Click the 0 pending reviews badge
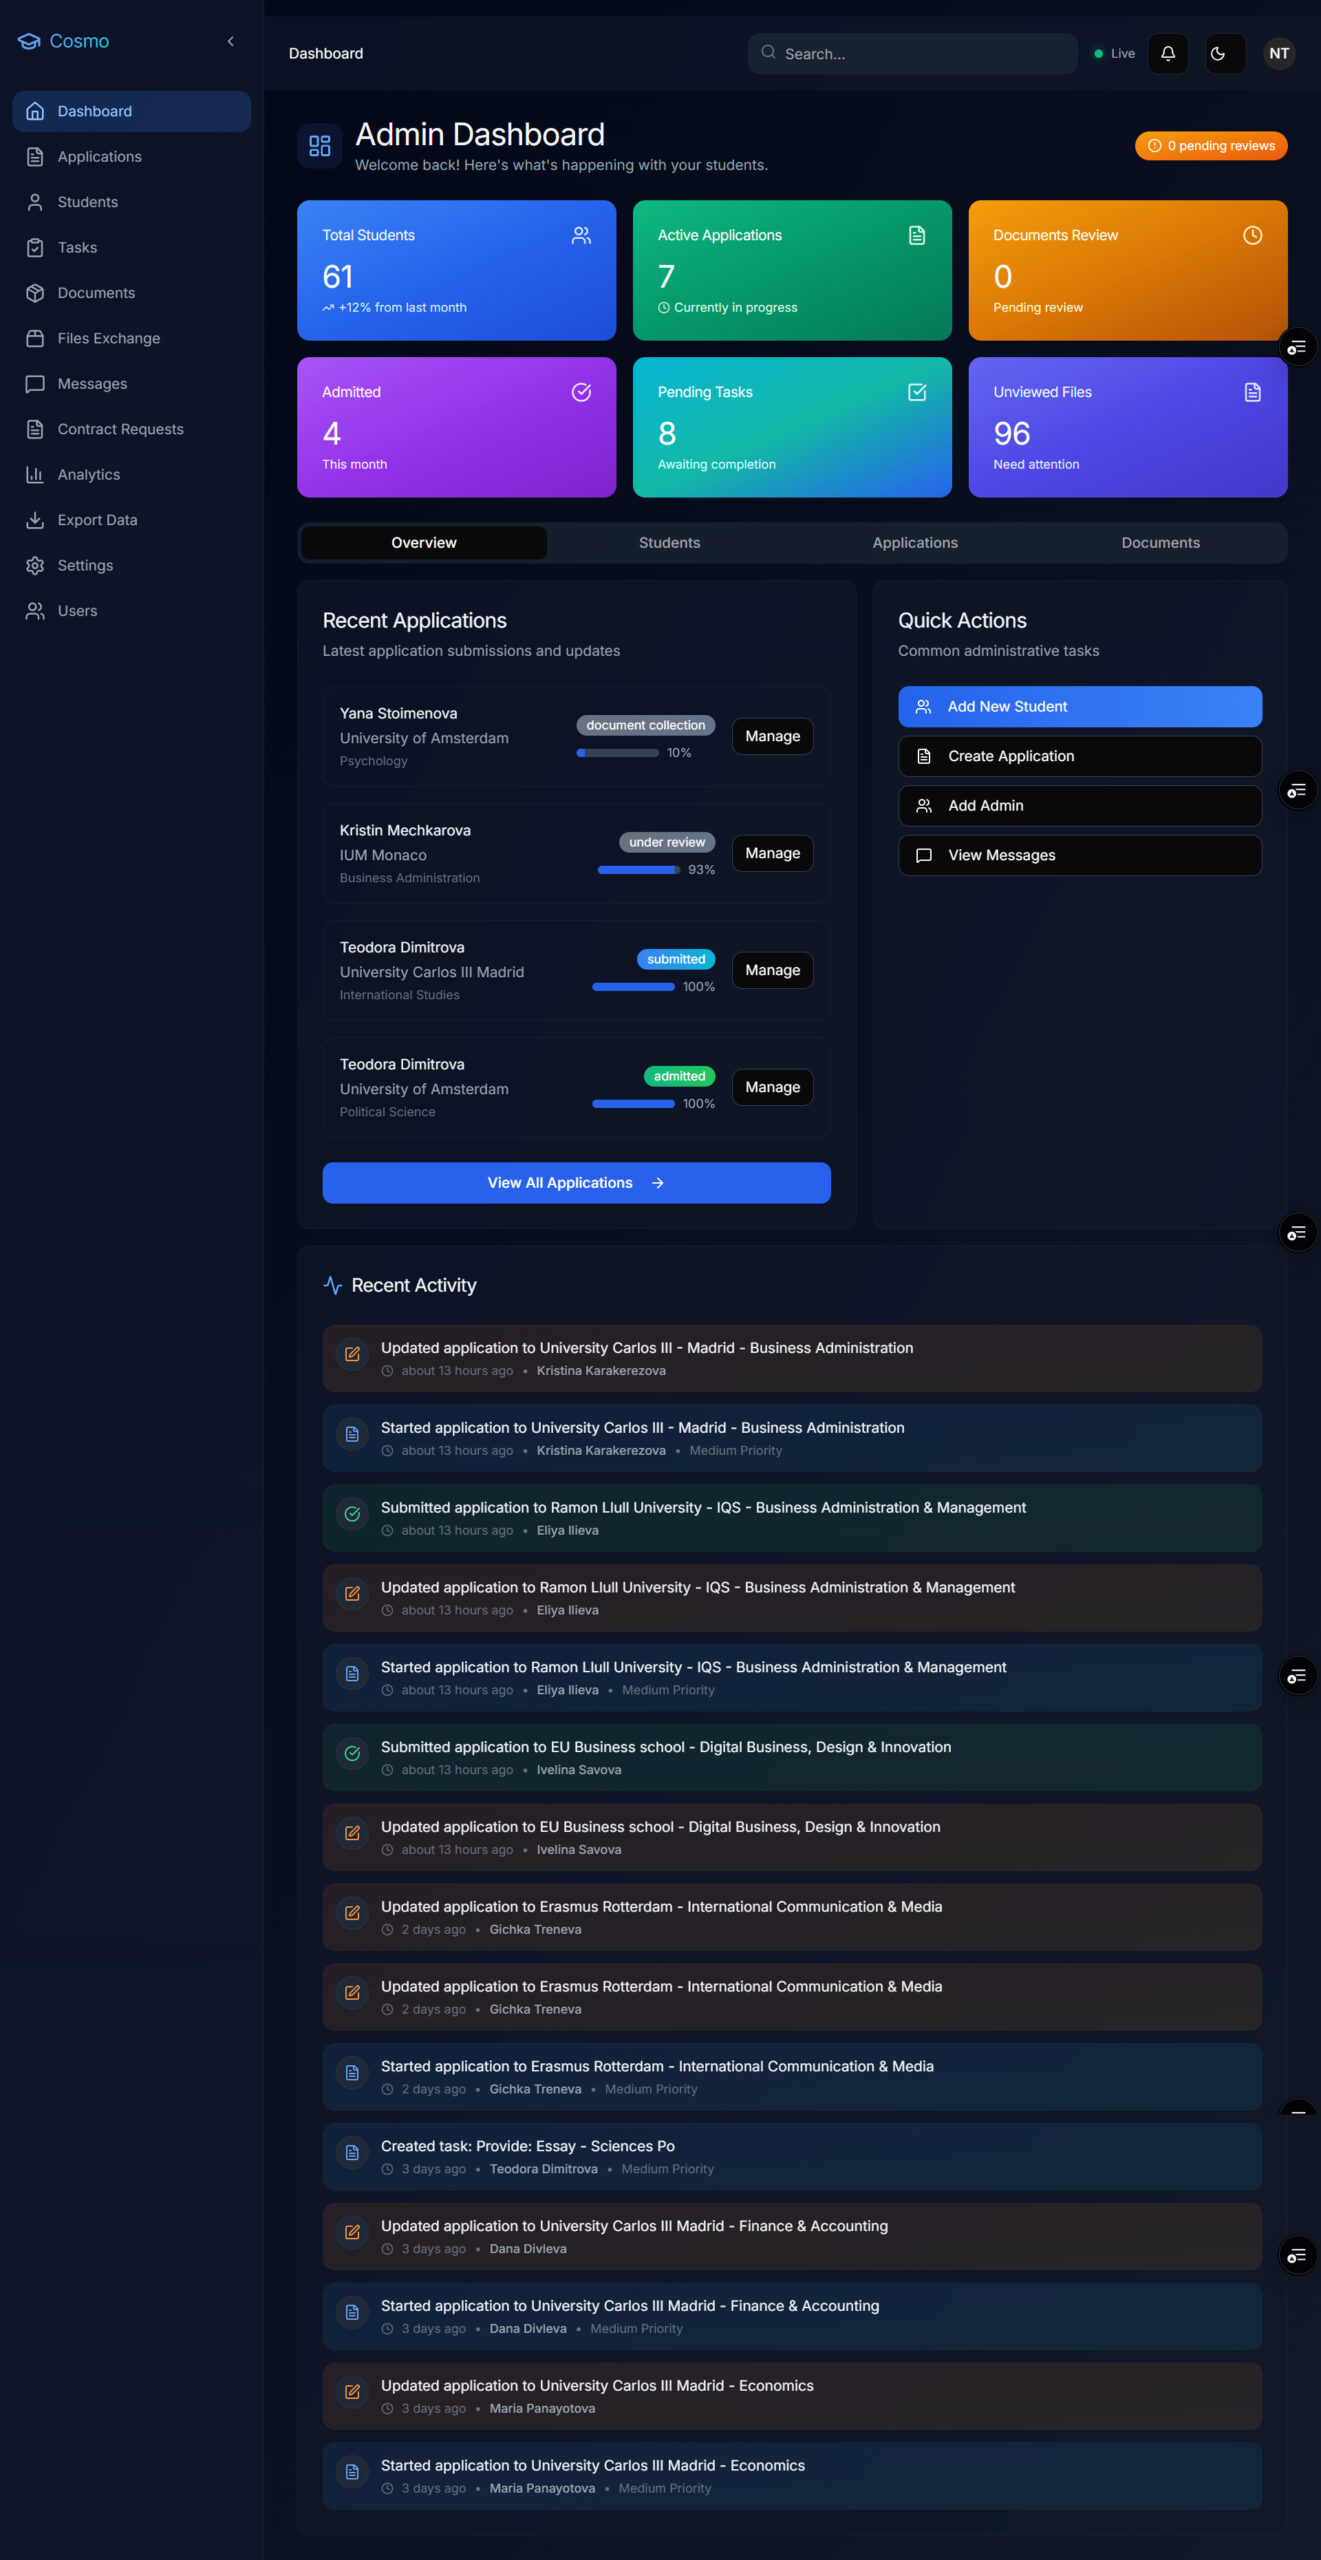Image resolution: width=1321 pixels, height=2560 pixels. (1210, 146)
